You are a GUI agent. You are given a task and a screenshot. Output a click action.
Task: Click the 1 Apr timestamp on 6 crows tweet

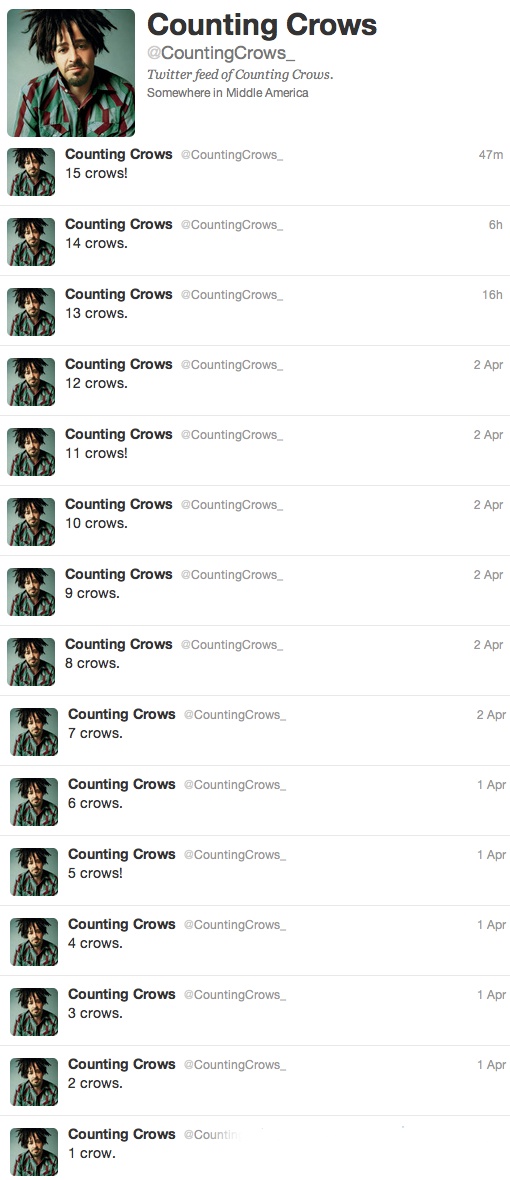tap(491, 785)
